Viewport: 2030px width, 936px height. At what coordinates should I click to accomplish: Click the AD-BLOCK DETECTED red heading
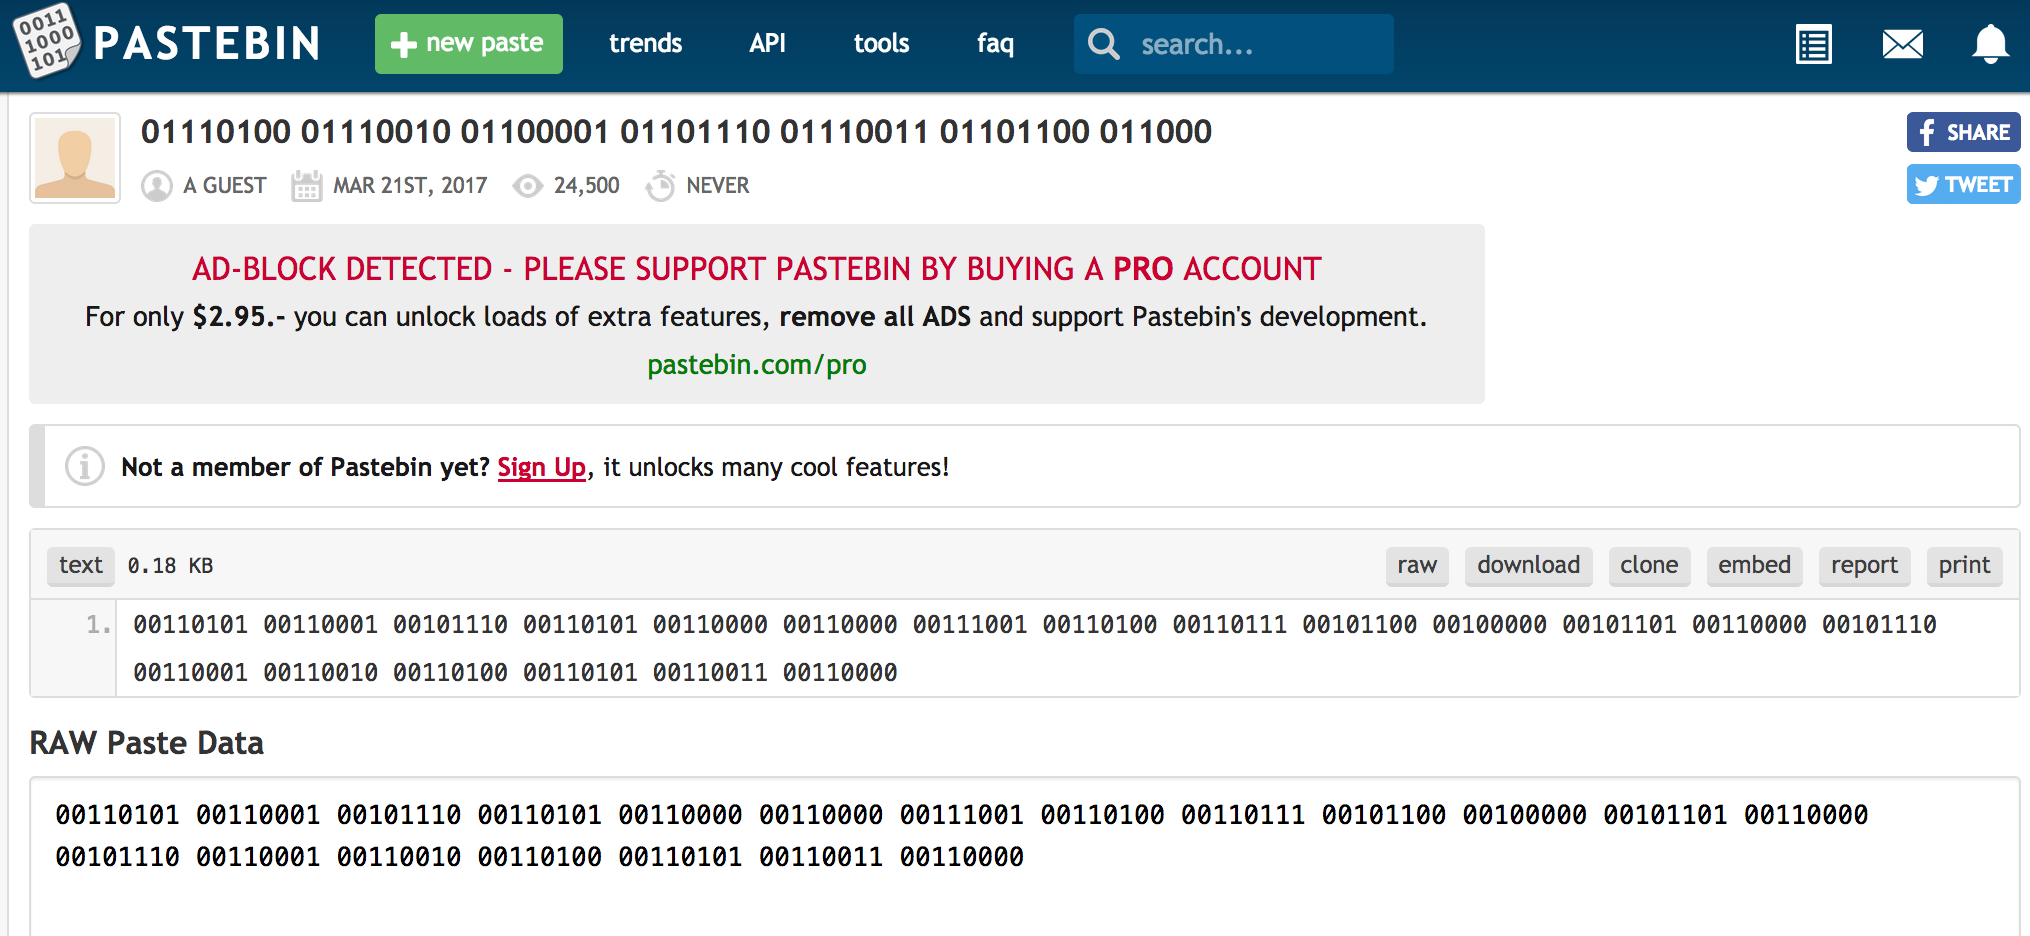(757, 269)
